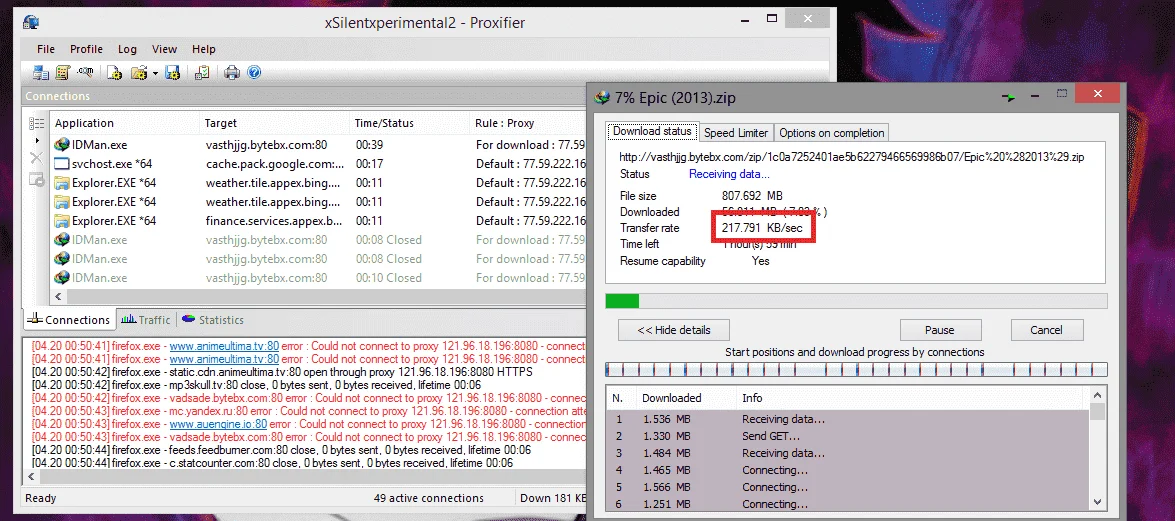1175x521 pixels.
Task: Pause the Epic (2013).zip download
Action: (x=940, y=330)
